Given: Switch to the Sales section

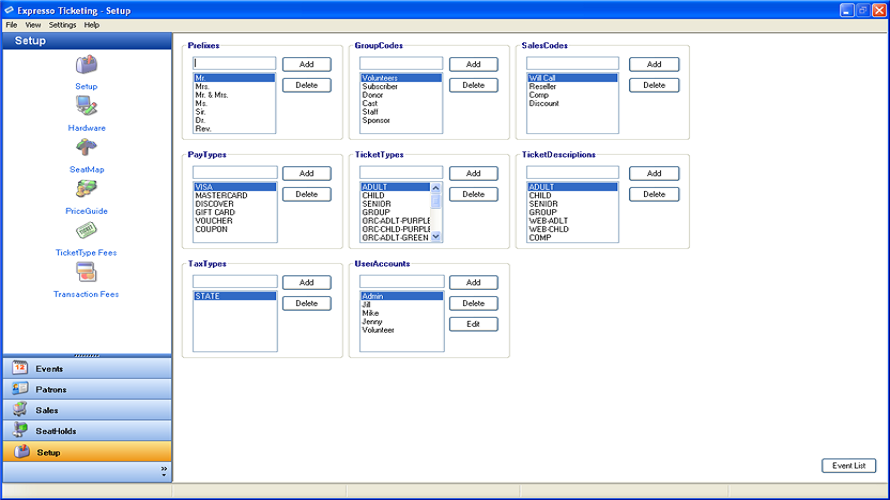Looking at the screenshot, I should click(x=87, y=410).
